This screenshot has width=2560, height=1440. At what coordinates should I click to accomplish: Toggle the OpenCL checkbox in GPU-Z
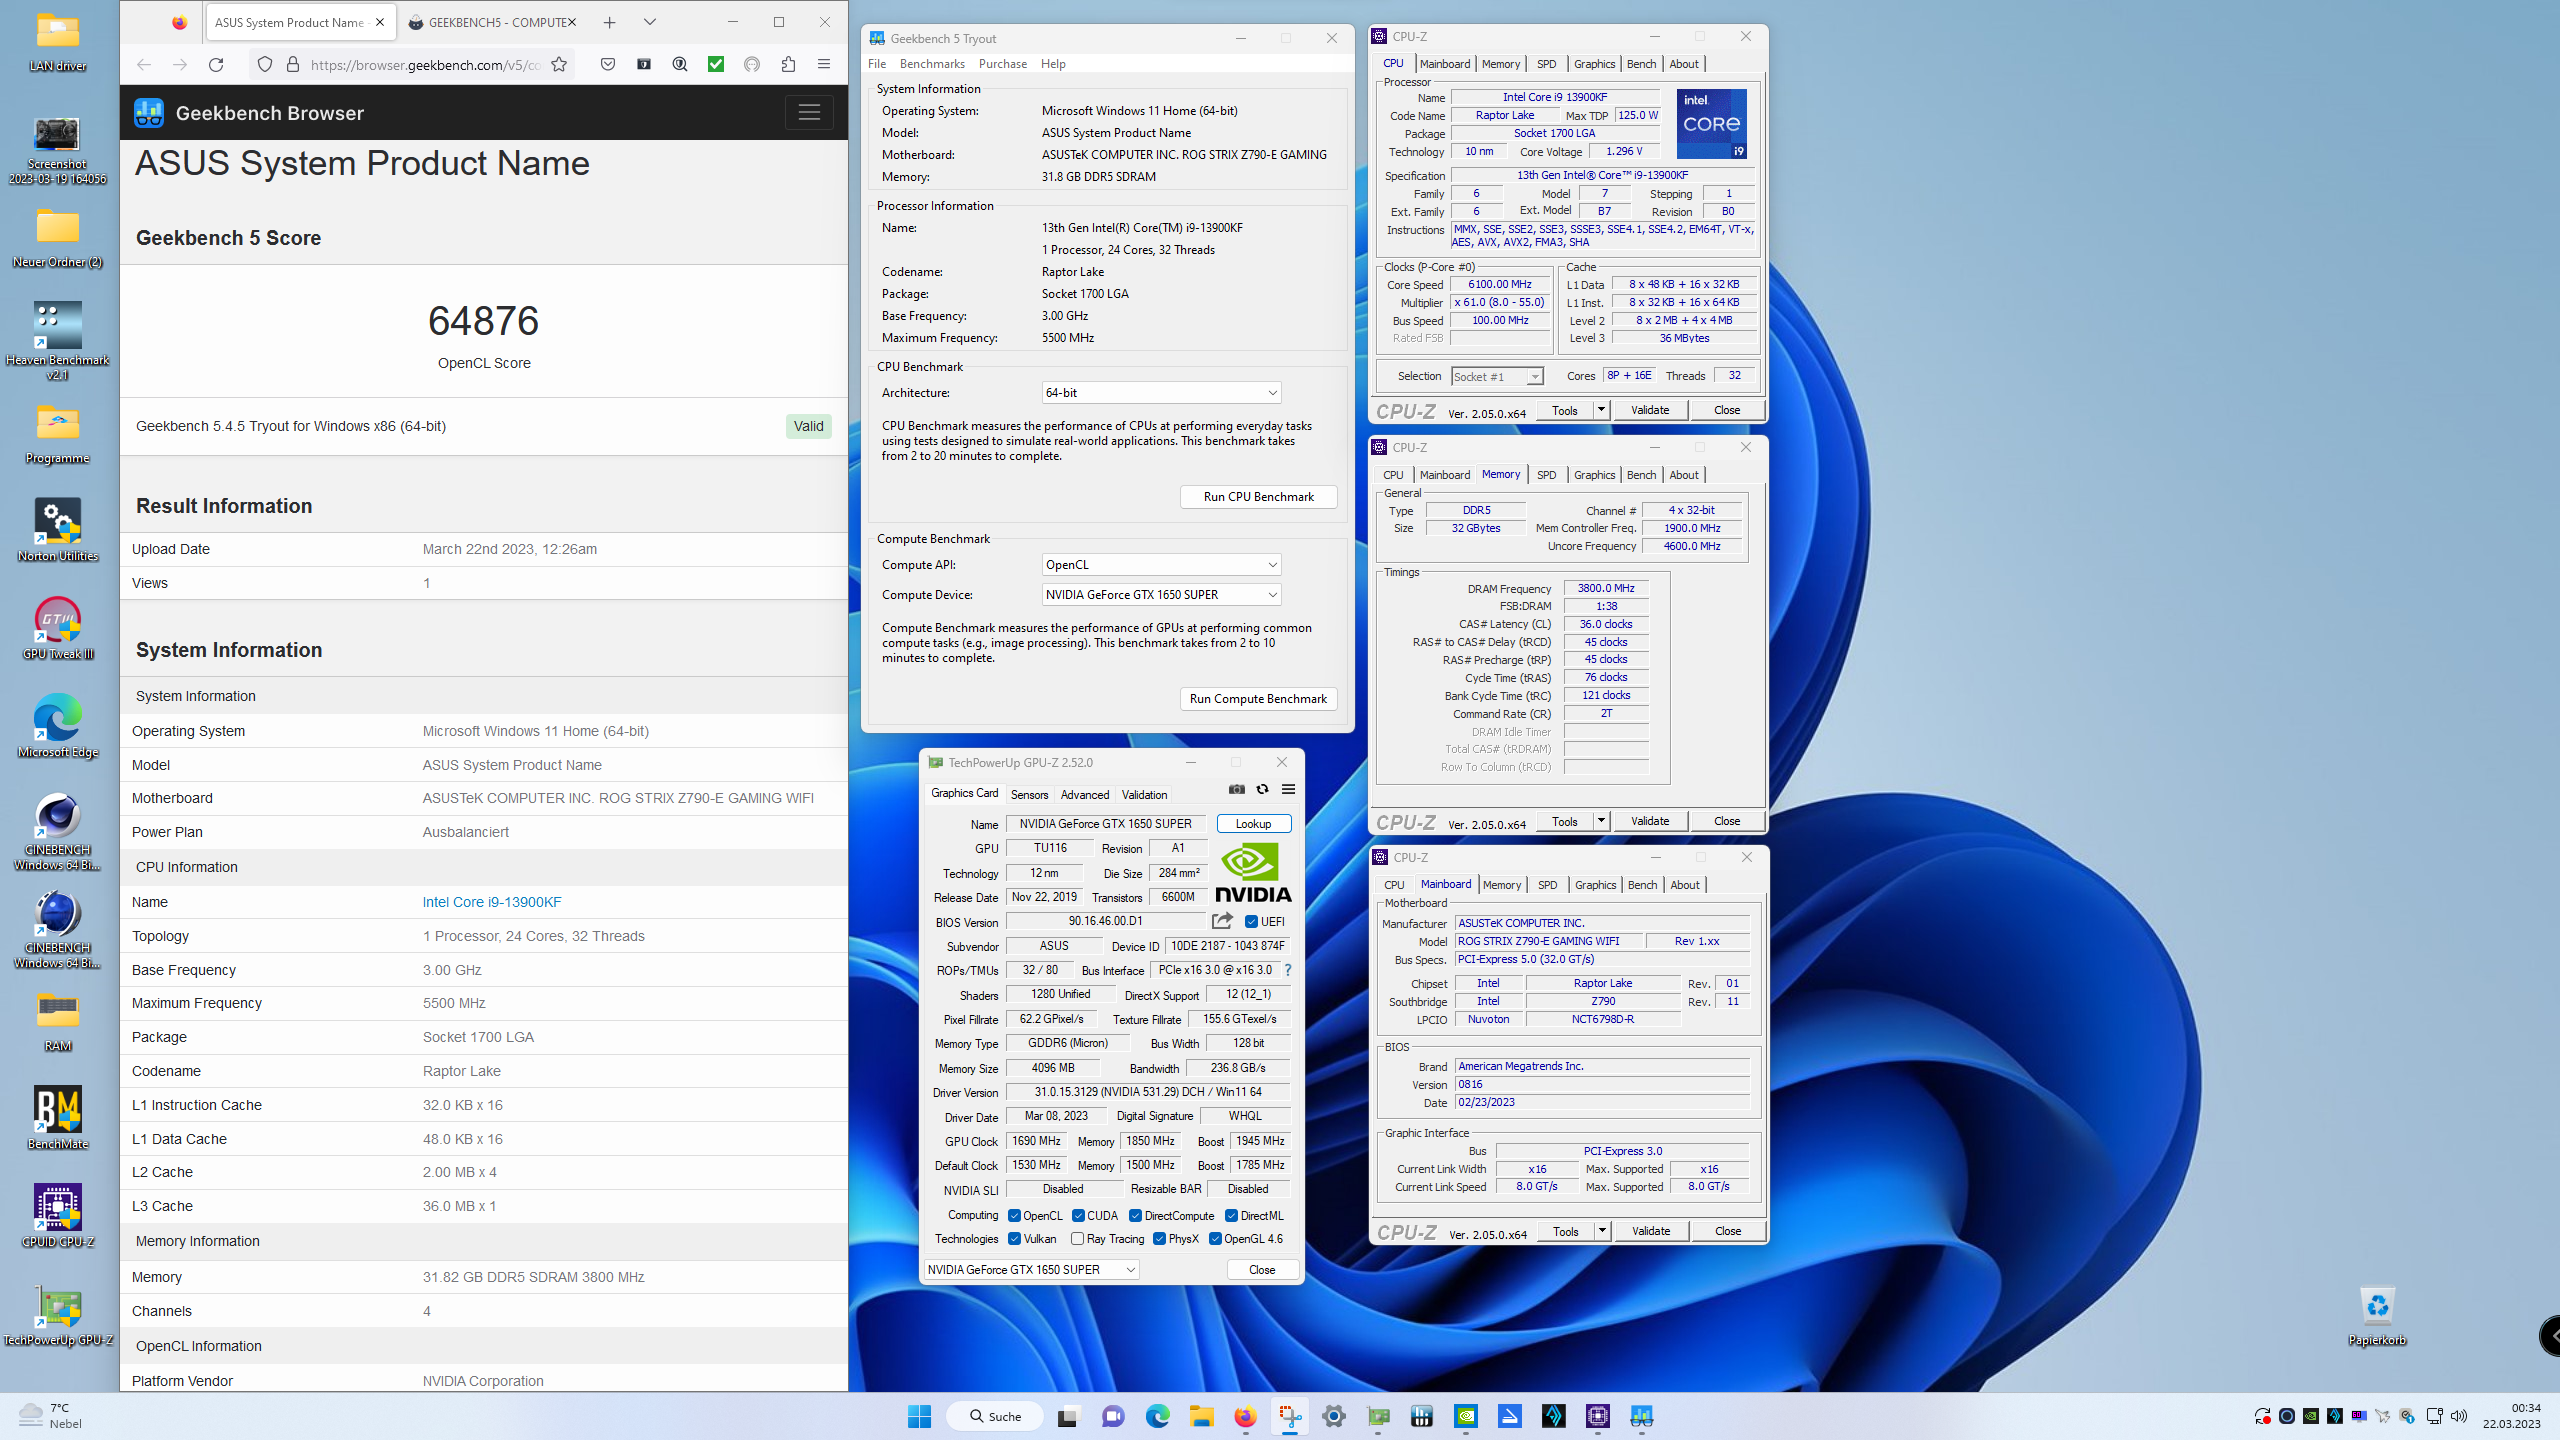pyautogui.click(x=1014, y=1215)
